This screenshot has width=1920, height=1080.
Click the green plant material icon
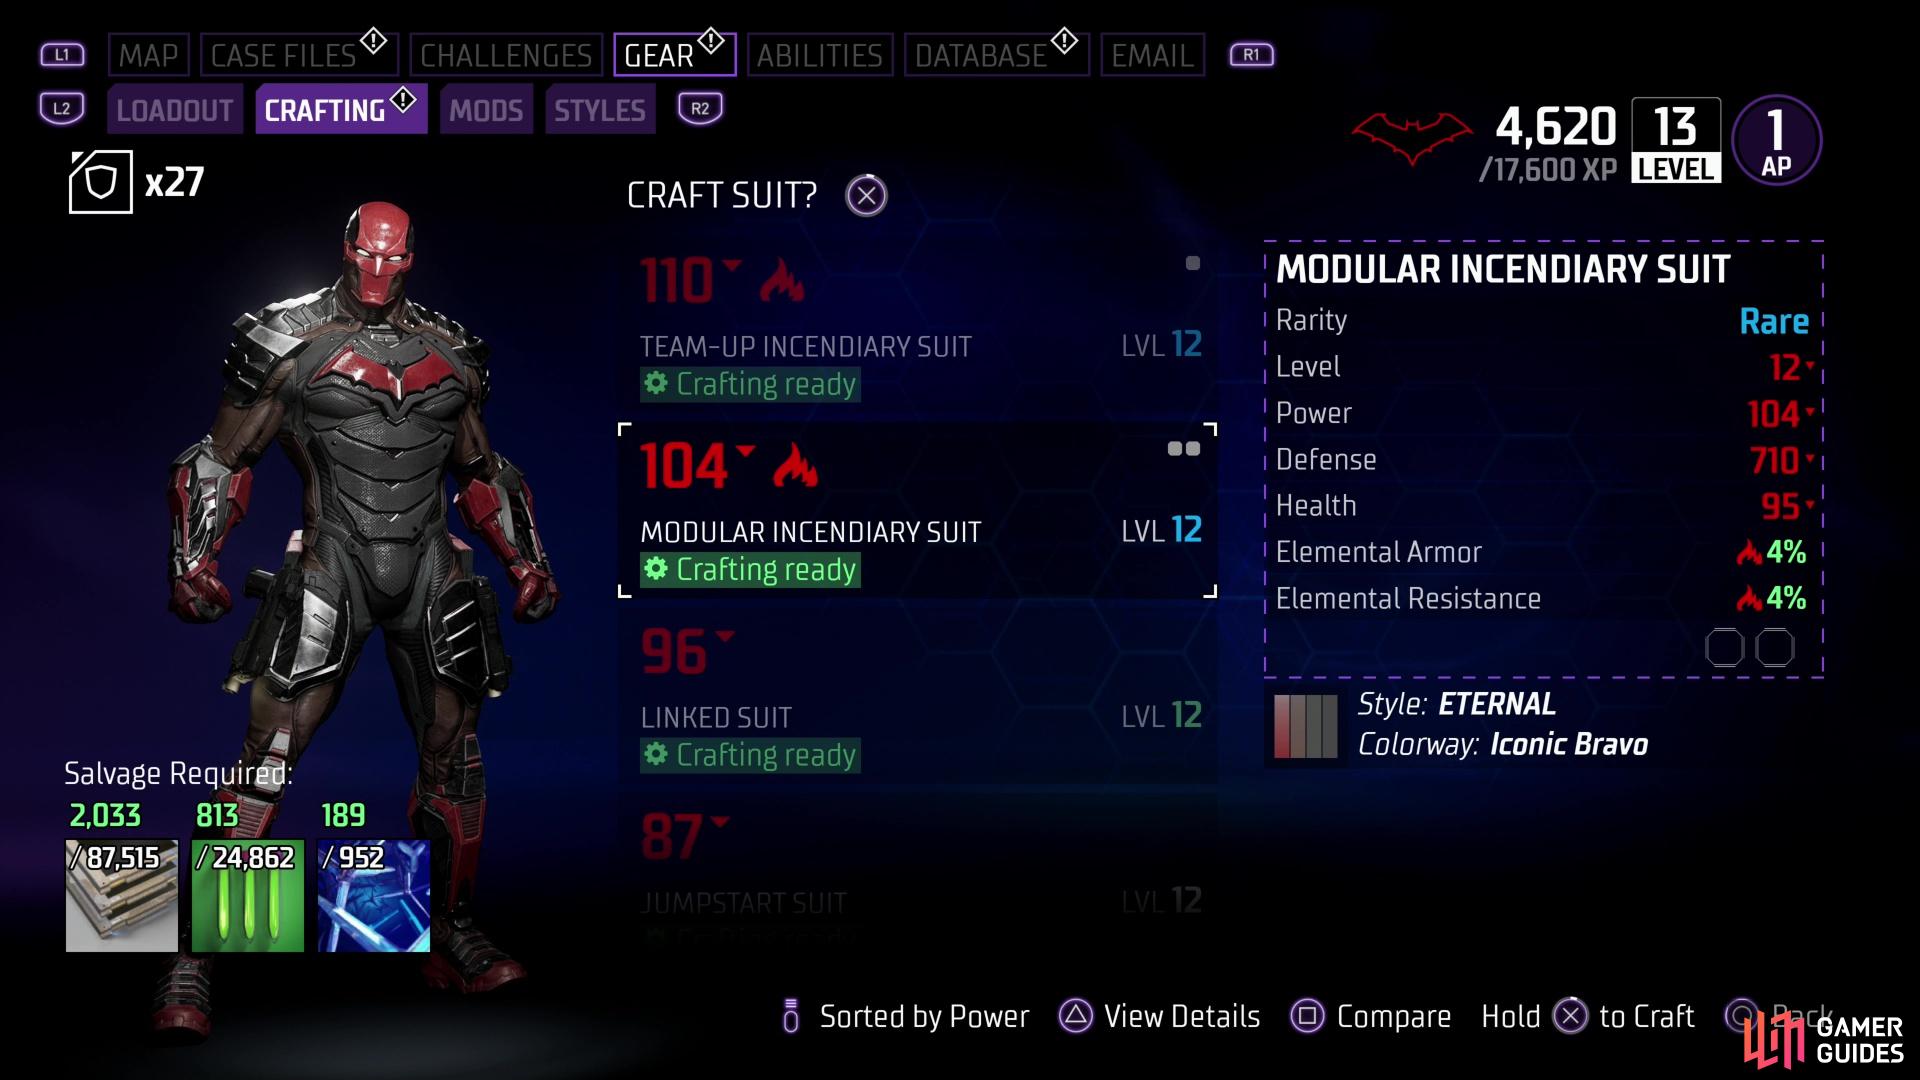tap(247, 898)
